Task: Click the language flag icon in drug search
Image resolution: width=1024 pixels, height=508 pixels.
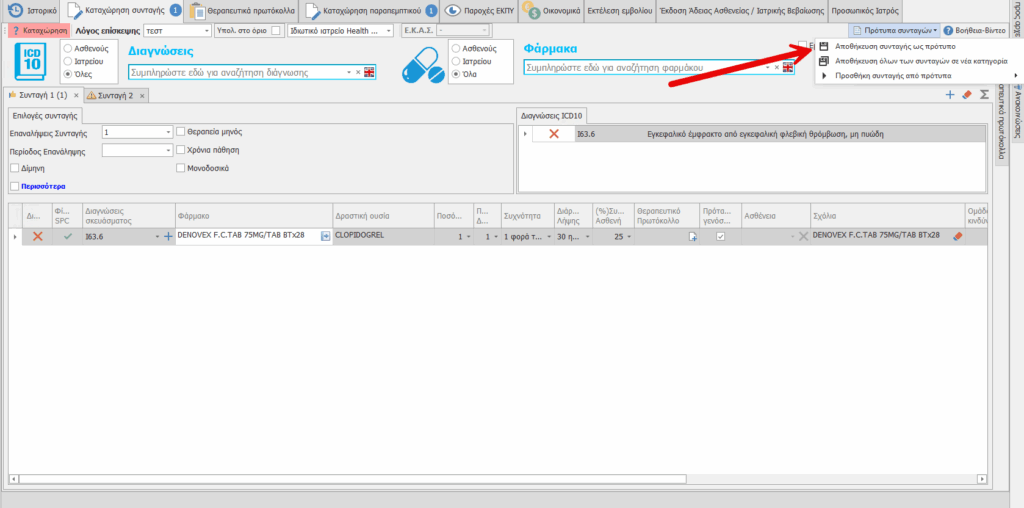Action: click(x=788, y=68)
